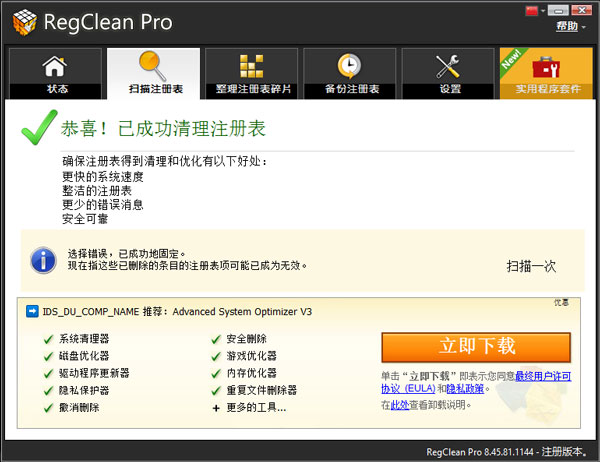The image size is (600, 462).
Task: Click checkmark beside 安全删除
Action: [216, 339]
